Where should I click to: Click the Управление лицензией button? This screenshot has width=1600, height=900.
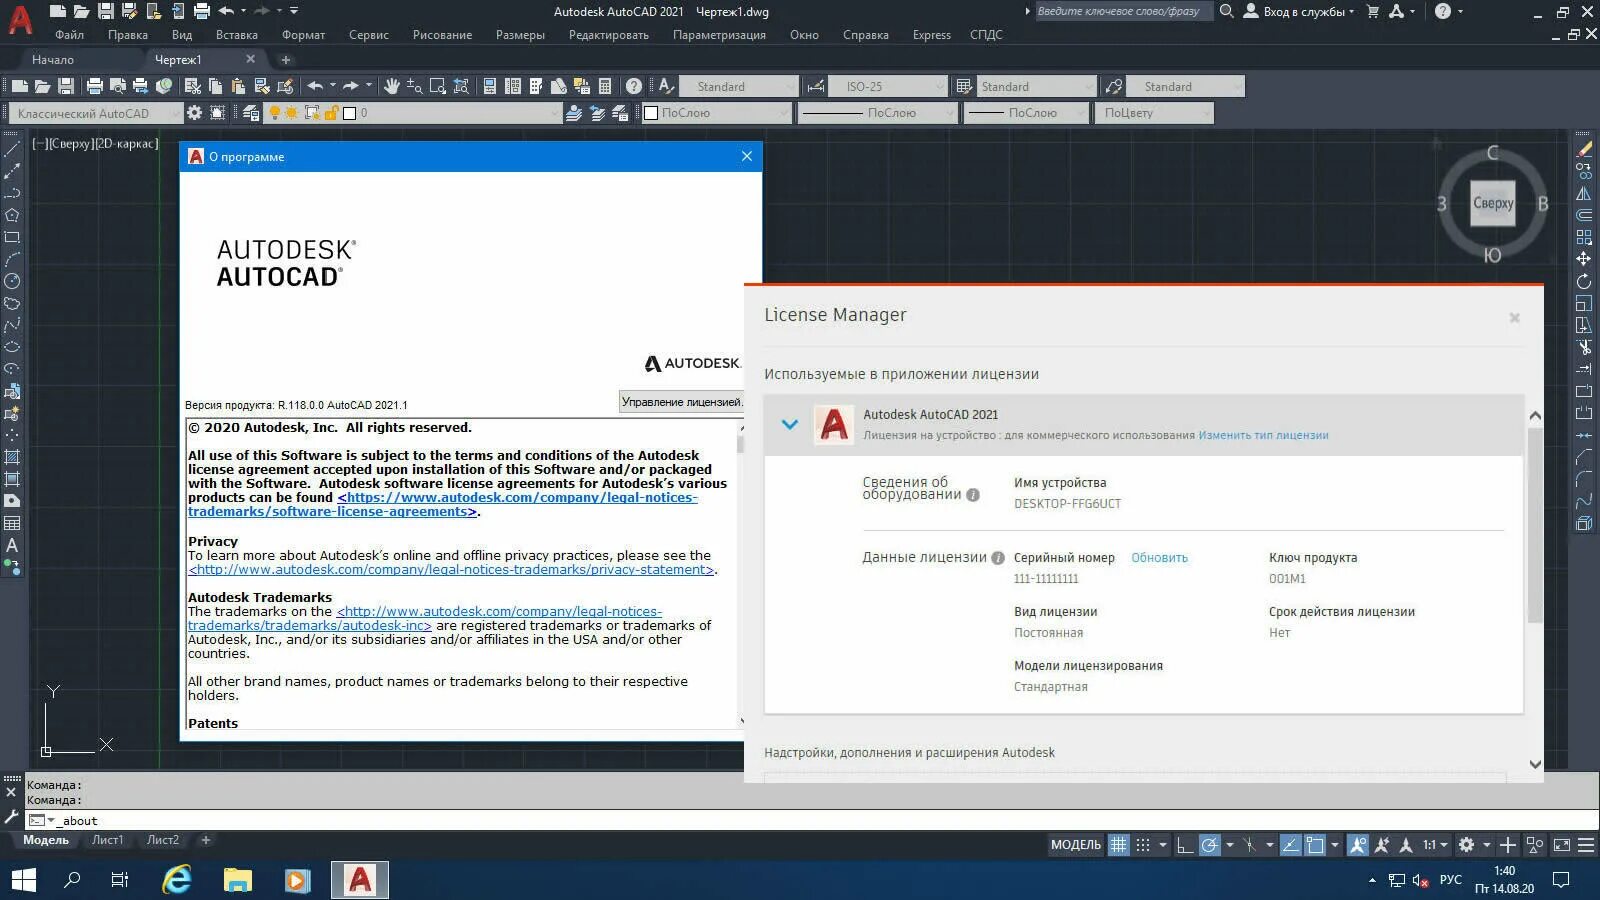681,402
